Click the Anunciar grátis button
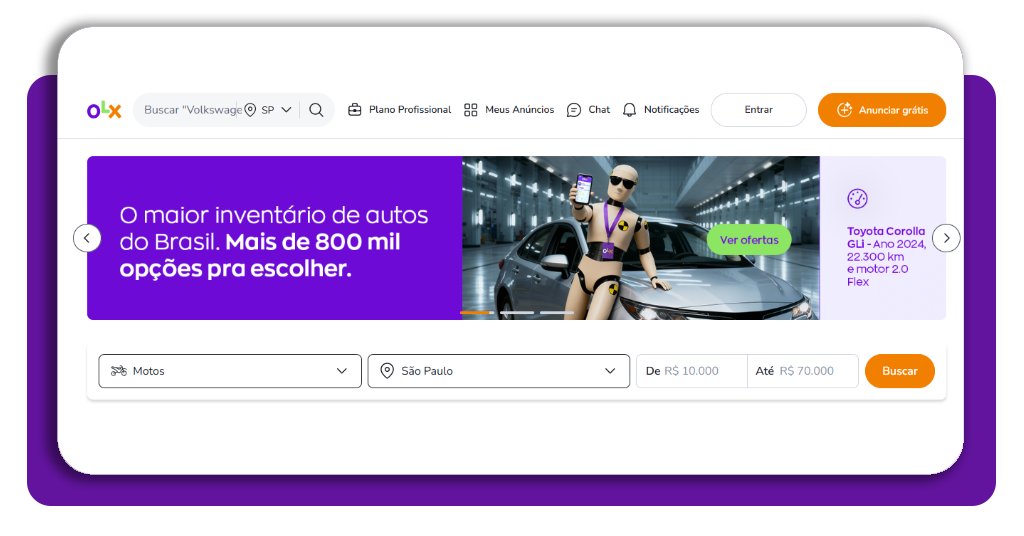Screen dimensions: 1024x536 (x=882, y=110)
